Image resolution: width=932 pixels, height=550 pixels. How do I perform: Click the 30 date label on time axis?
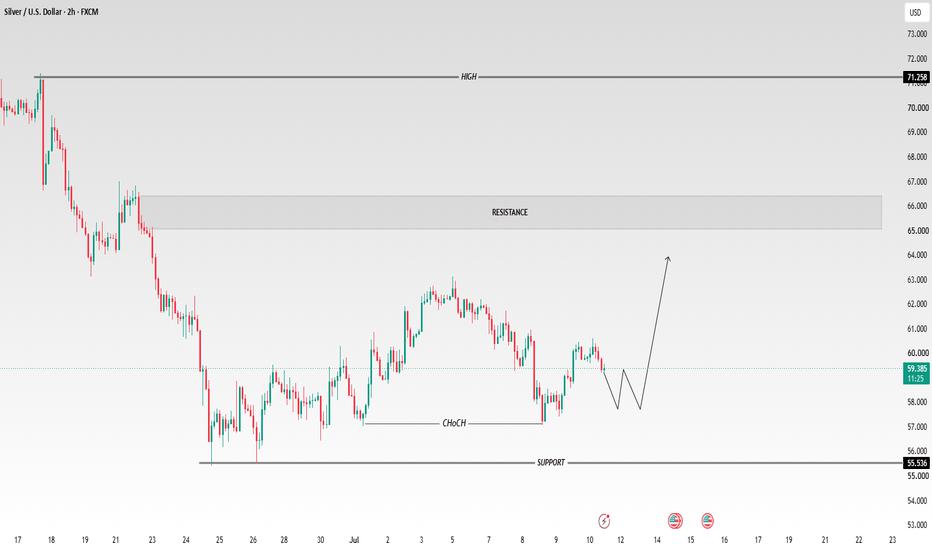coord(320,540)
